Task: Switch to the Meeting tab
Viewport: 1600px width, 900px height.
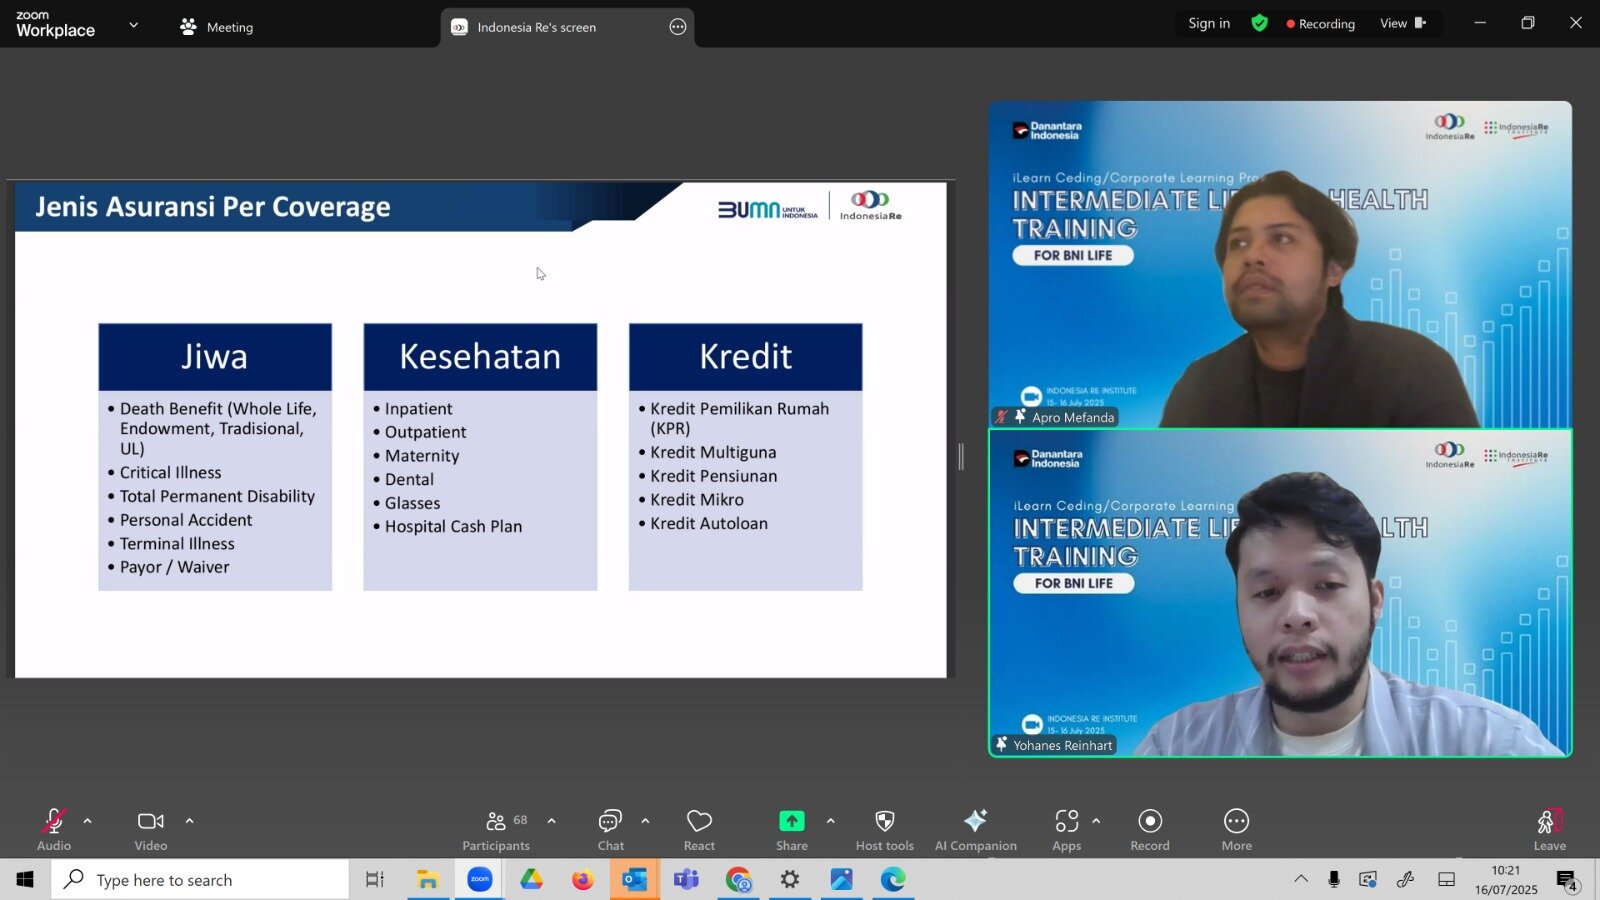Action: (217, 27)
